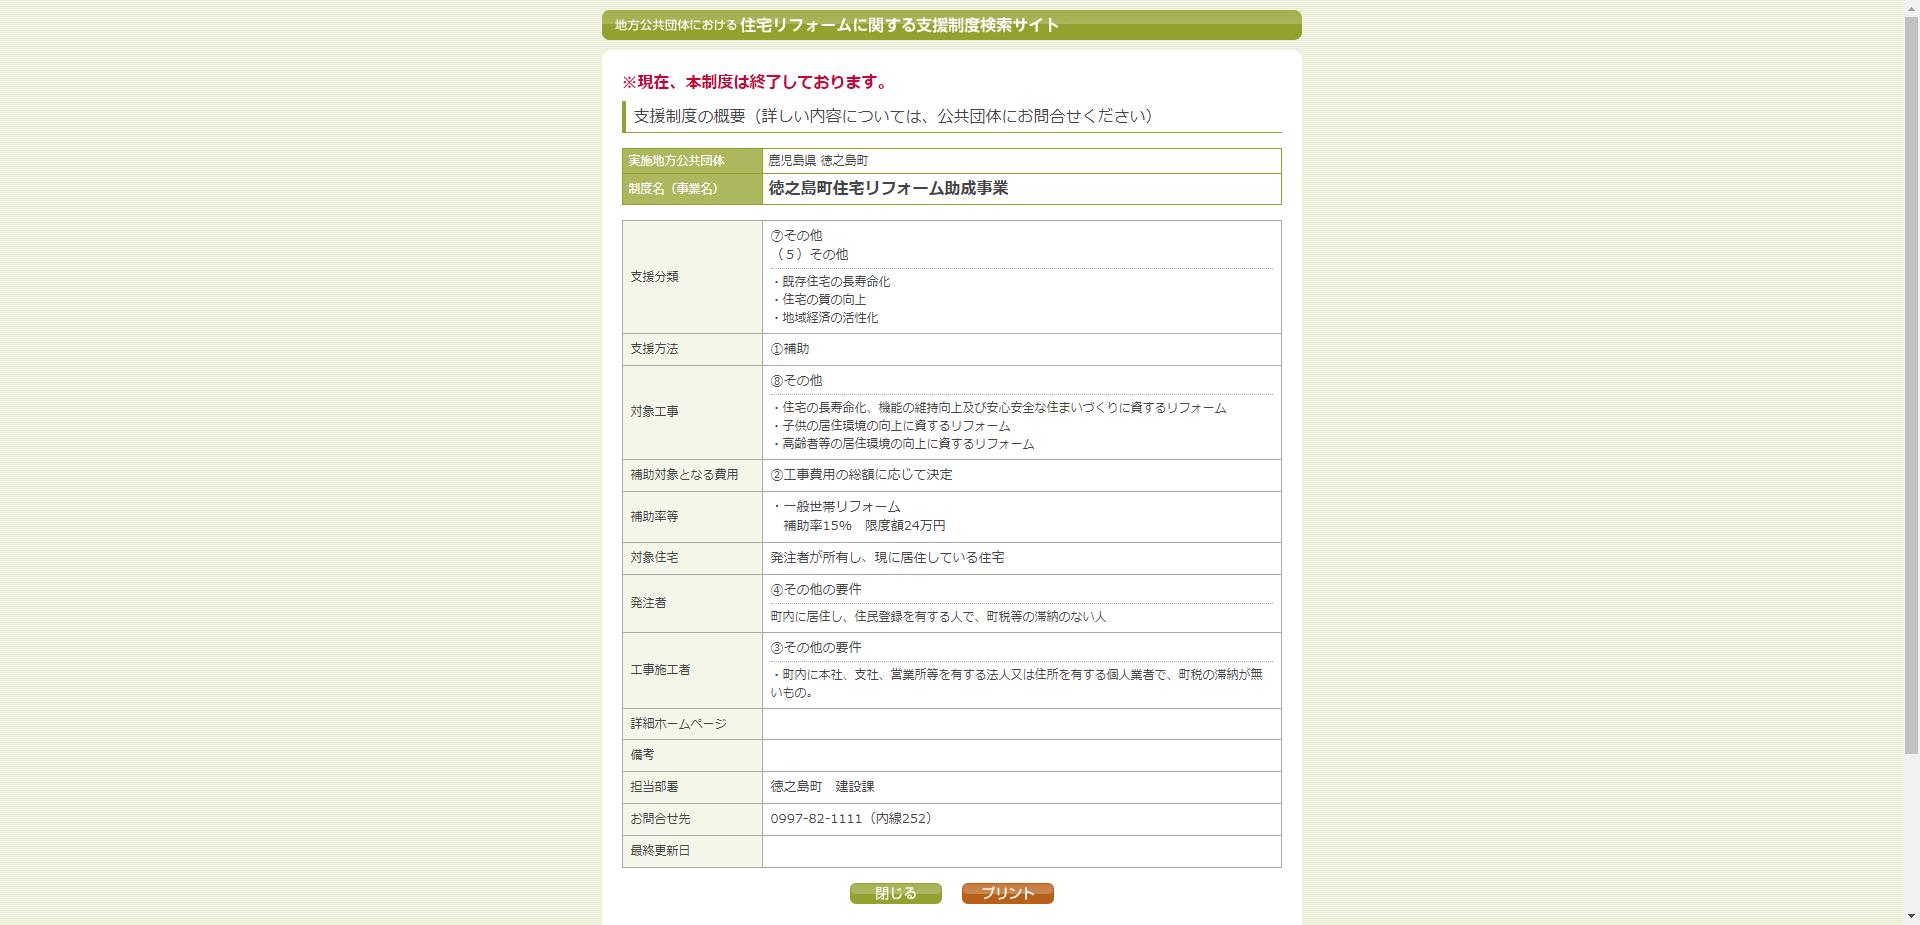Viewport: 1920px width, 925px height.
Task: Click the 備考 remarks row
Action: click(1020, 755)
